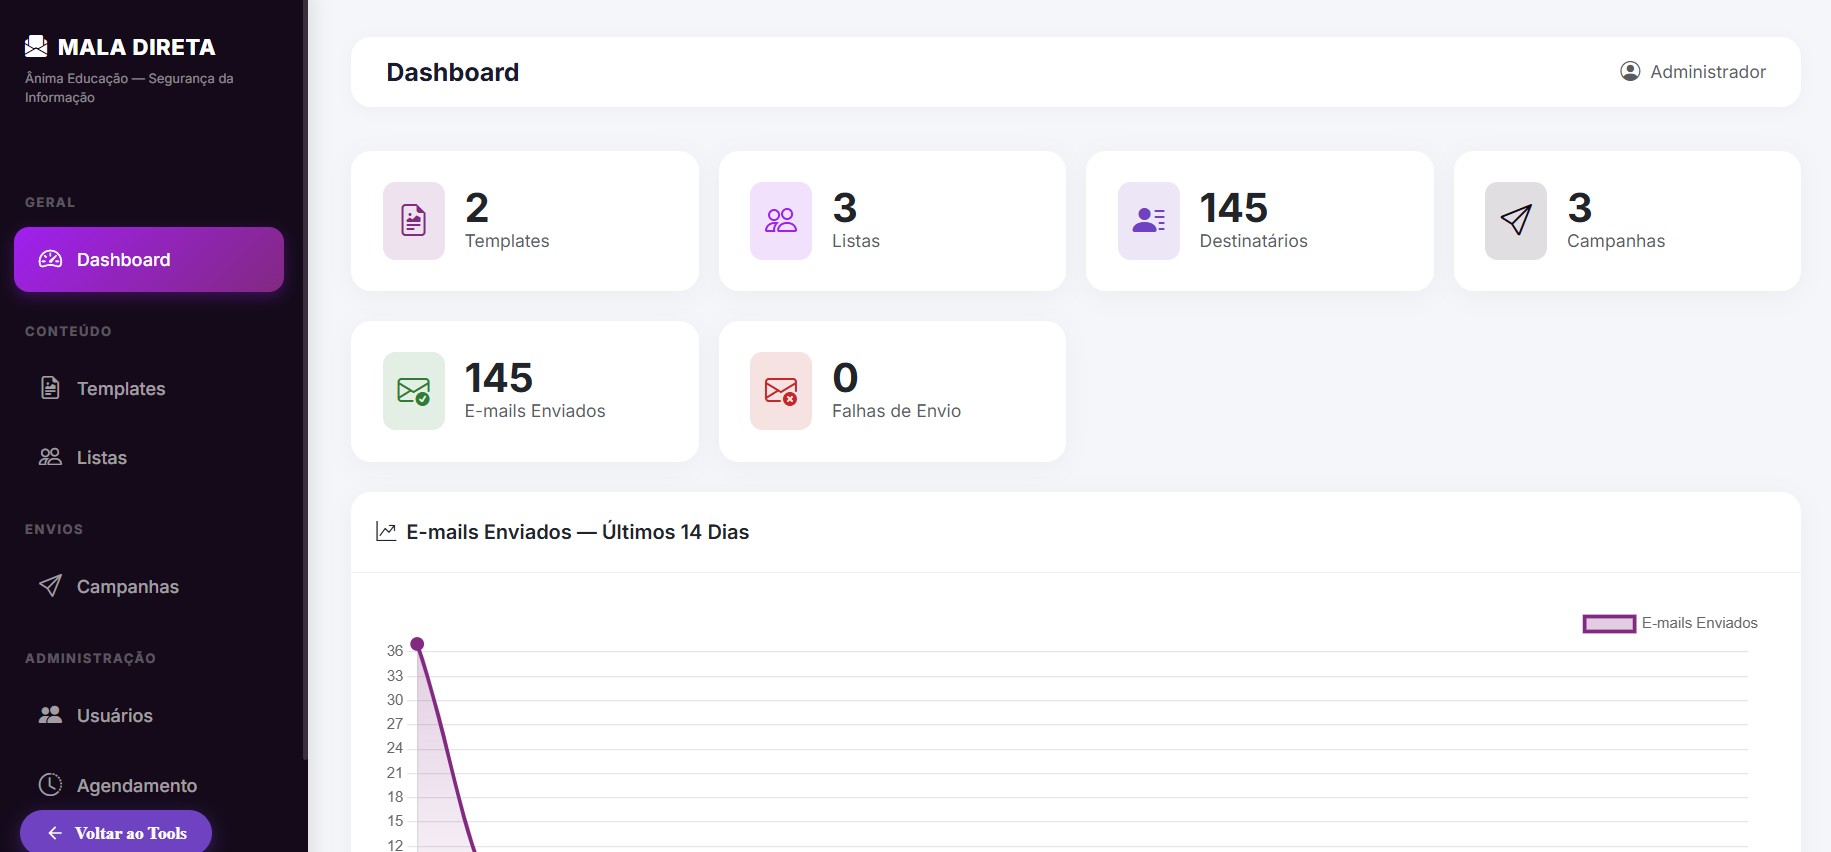The width and height of the screenshot is (1831, 852).
Task: Click the Templates document icon in sidebar
Action: point(50,388)
